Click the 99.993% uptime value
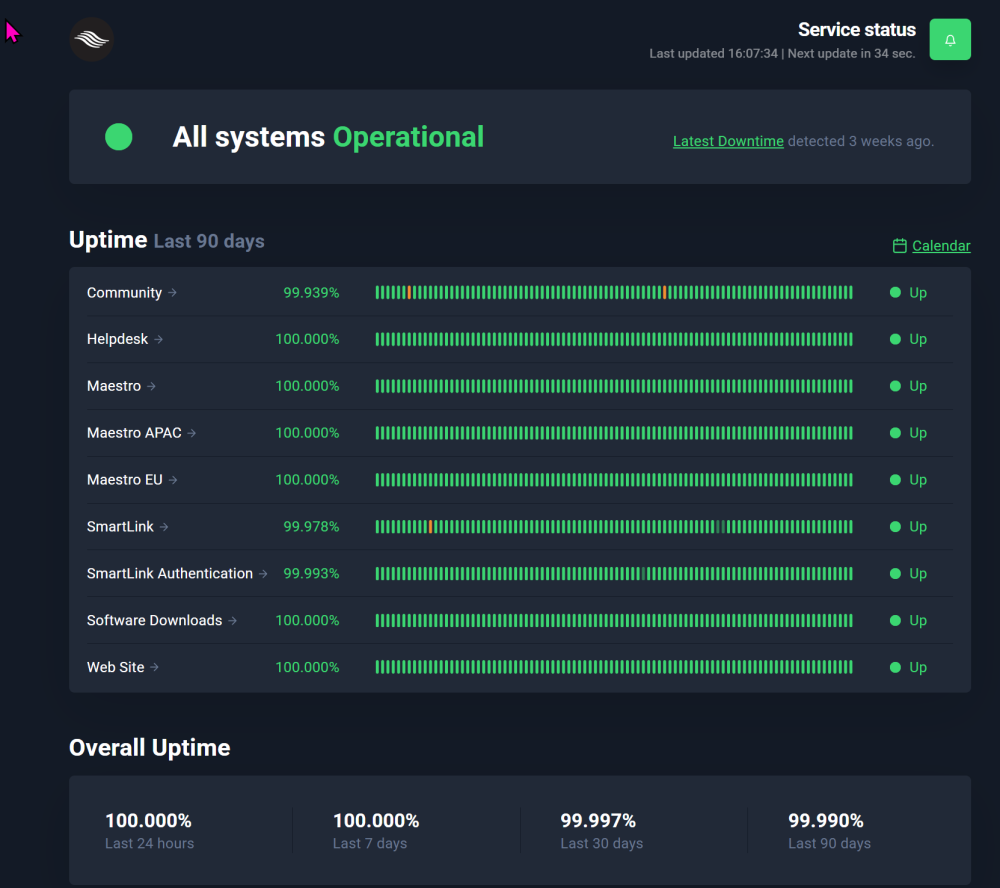Screen dimensions: 1000x888 coord(311,574)
